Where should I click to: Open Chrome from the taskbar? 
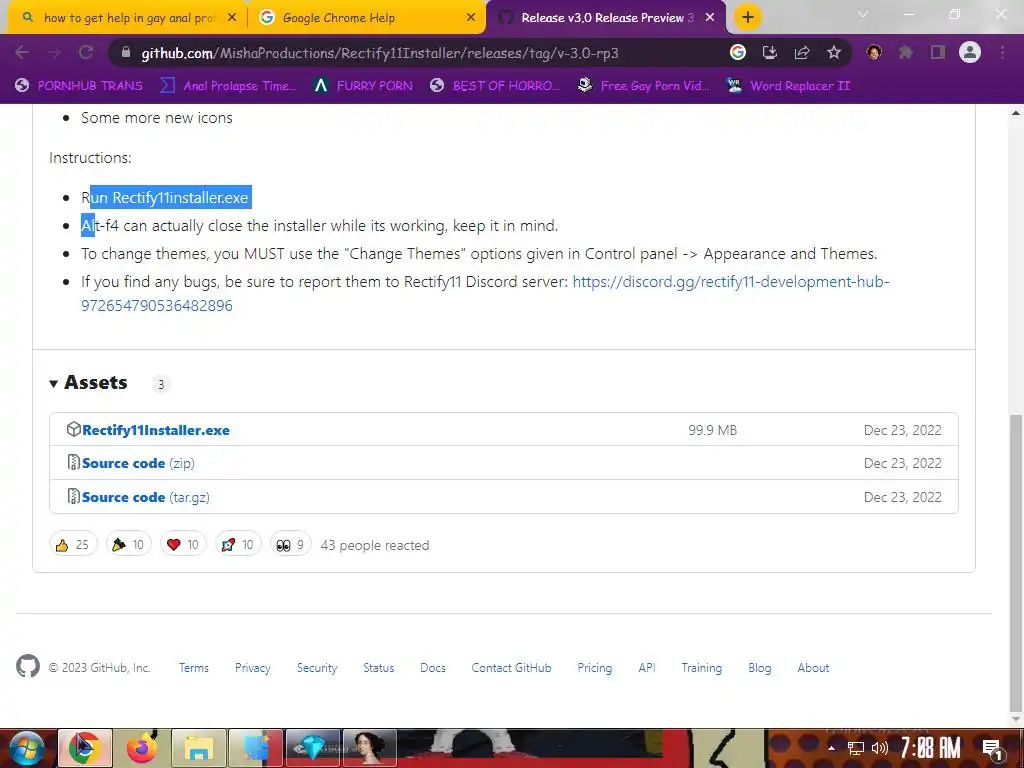[x=85, y=748]
